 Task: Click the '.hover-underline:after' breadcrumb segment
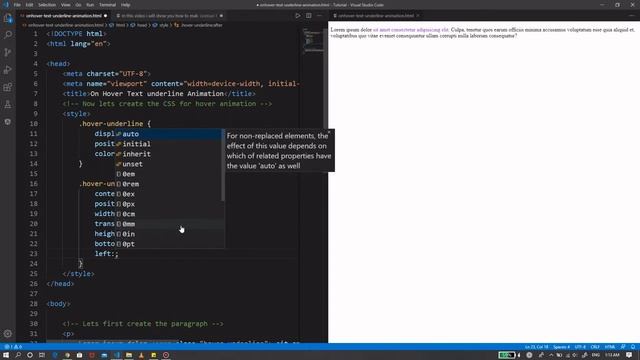point(202,25)
